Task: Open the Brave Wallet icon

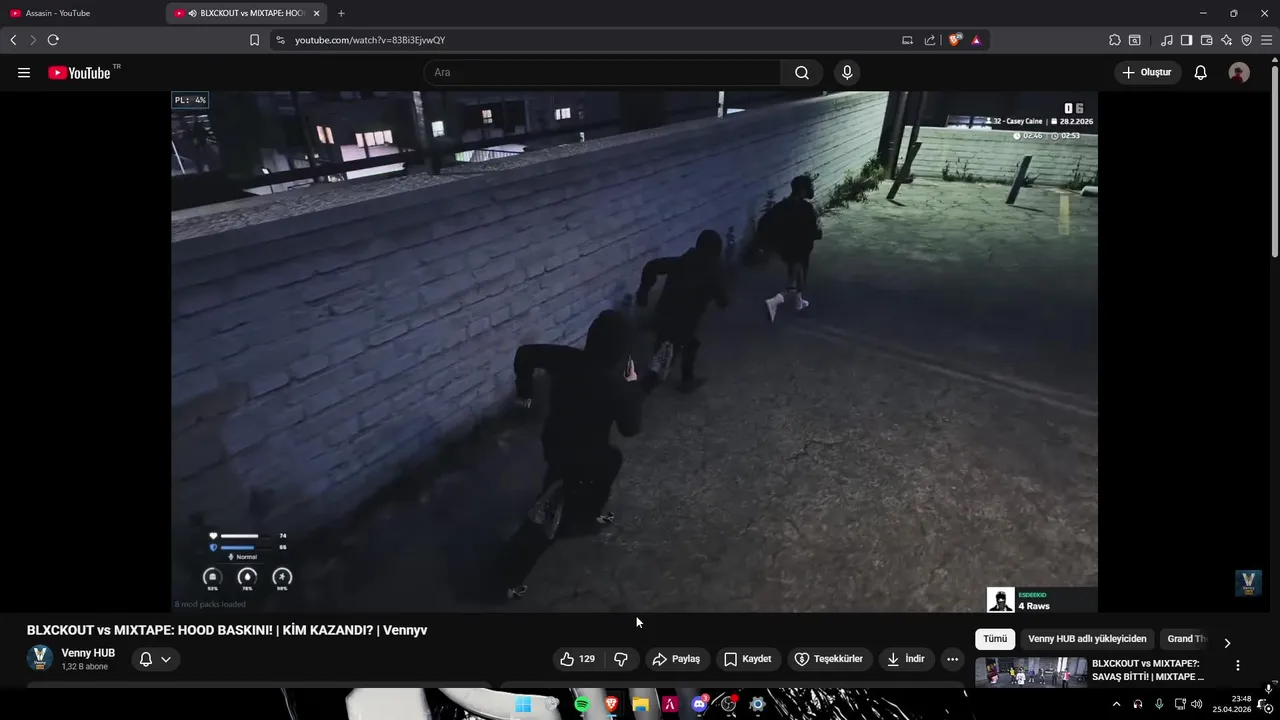Action: click(1206, 40)
